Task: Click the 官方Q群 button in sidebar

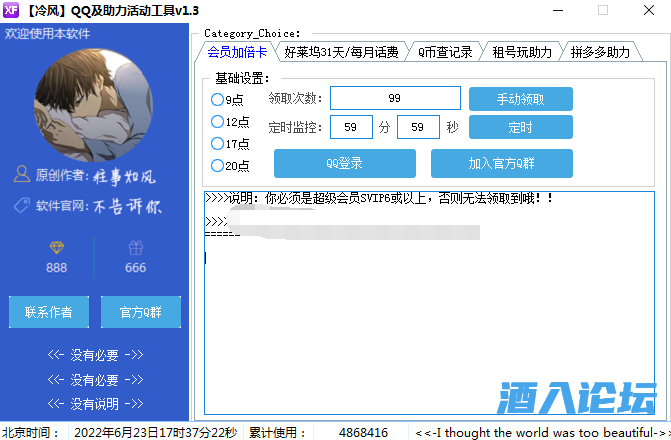Action: (141, 312)
